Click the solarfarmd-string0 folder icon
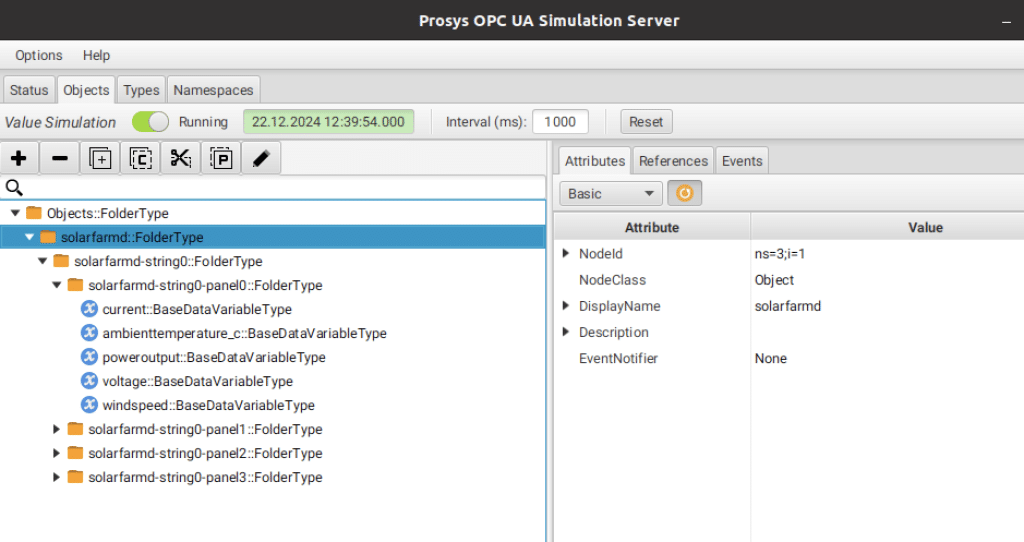The width and height of the screenshot is (1024, 542). click(x=61, y=261)
